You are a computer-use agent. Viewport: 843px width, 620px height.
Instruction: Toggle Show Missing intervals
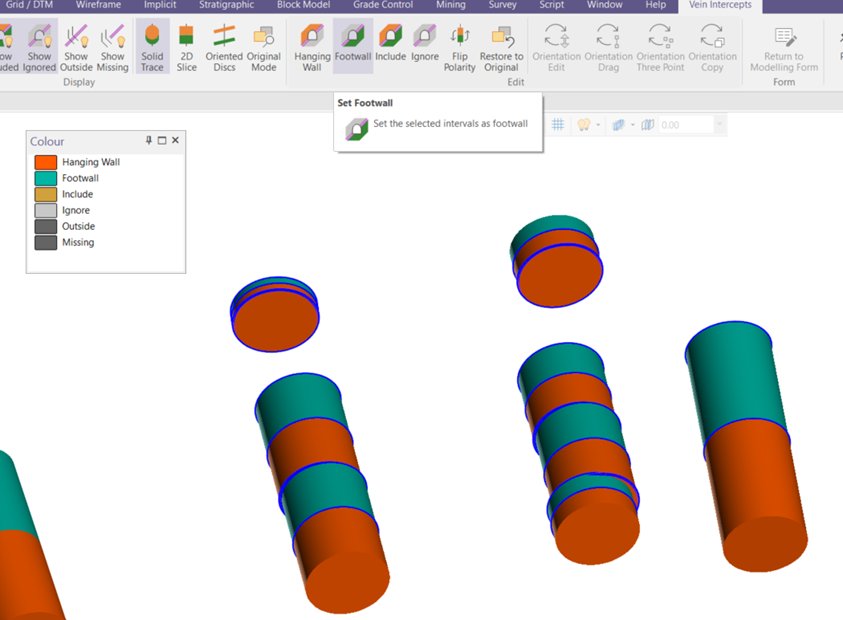point(112,46)
